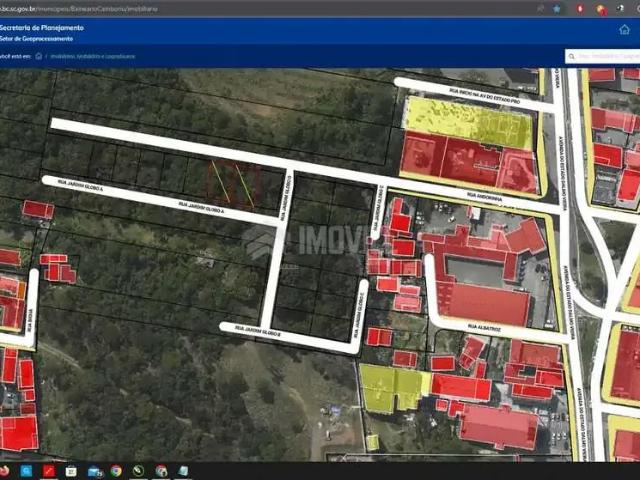
Task: Open the notepad-style app at taskbar end
Action: pos(183,471)
